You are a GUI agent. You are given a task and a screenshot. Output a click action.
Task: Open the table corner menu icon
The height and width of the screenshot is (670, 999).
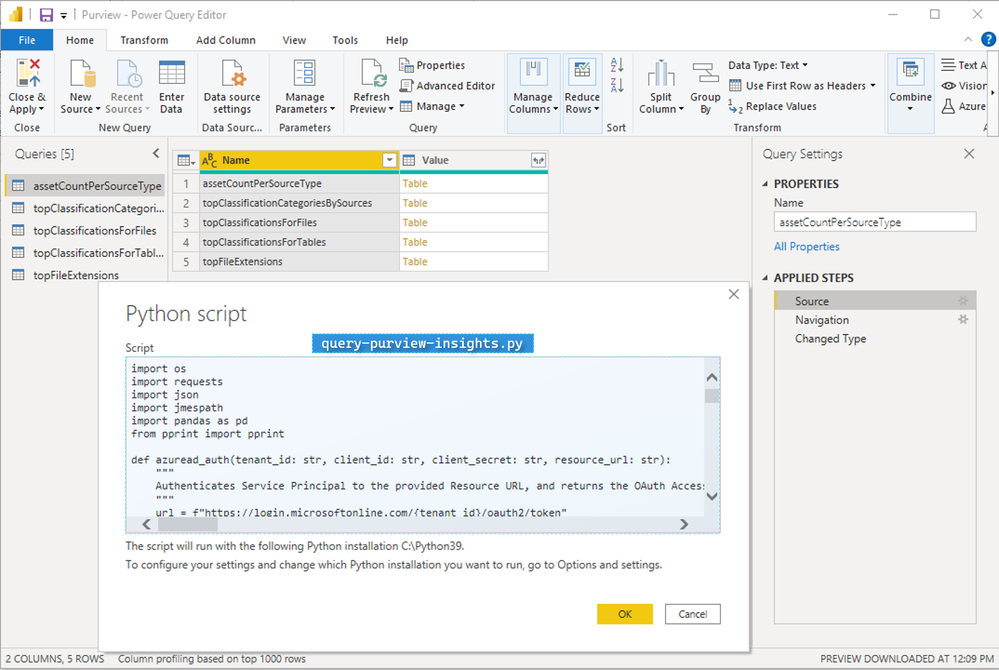point(185,160)
